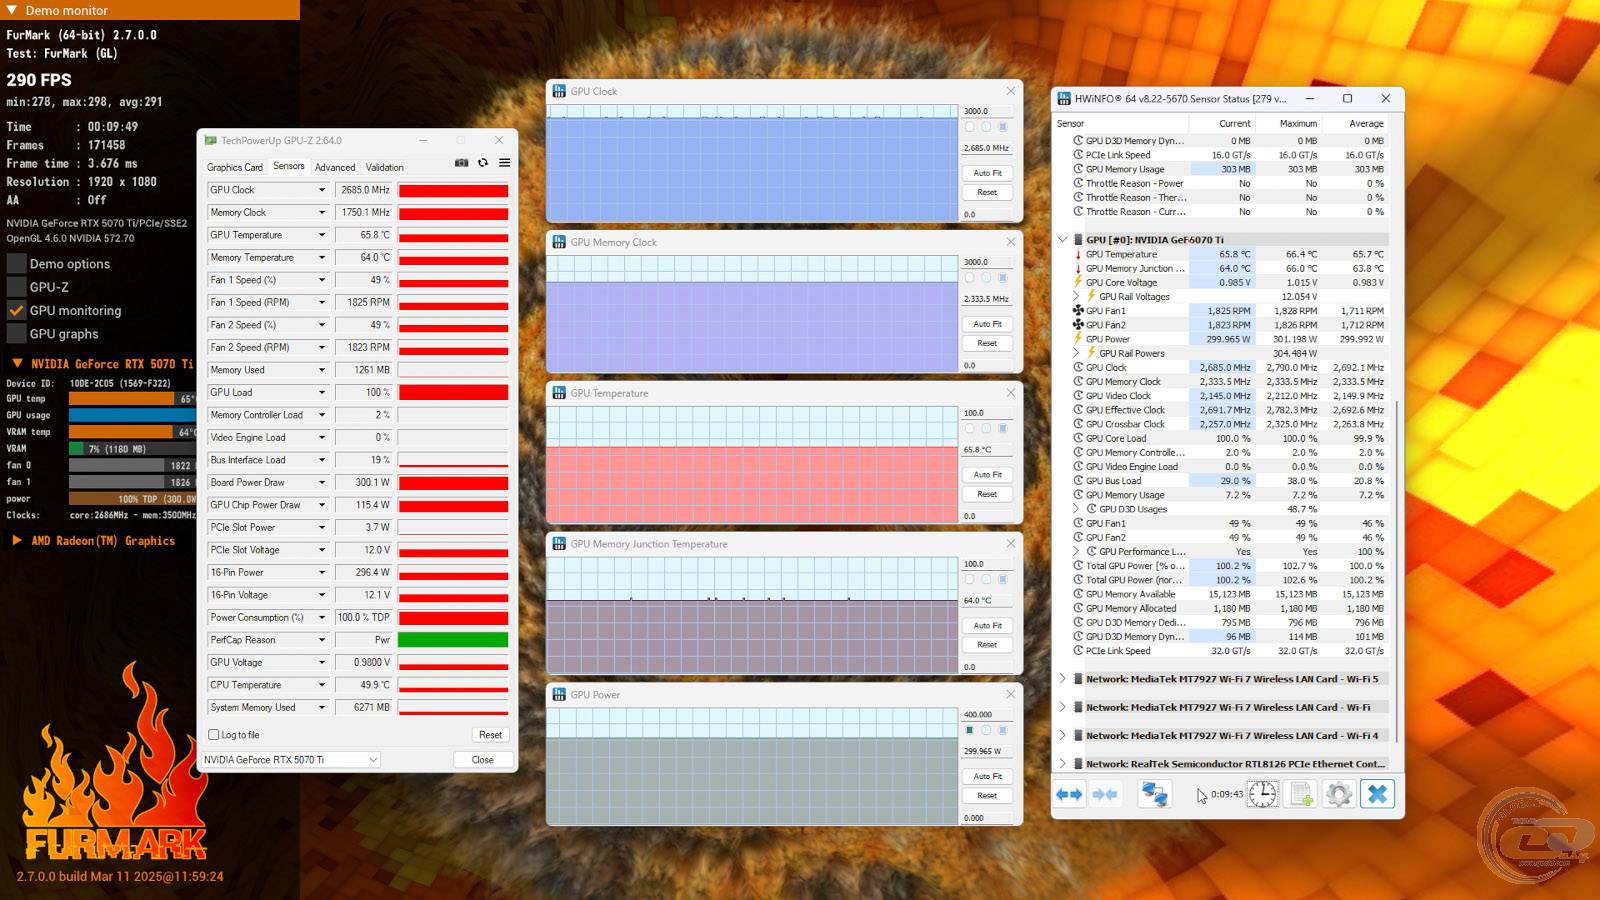Click first round toggle in GPU Clock graph

969,127
